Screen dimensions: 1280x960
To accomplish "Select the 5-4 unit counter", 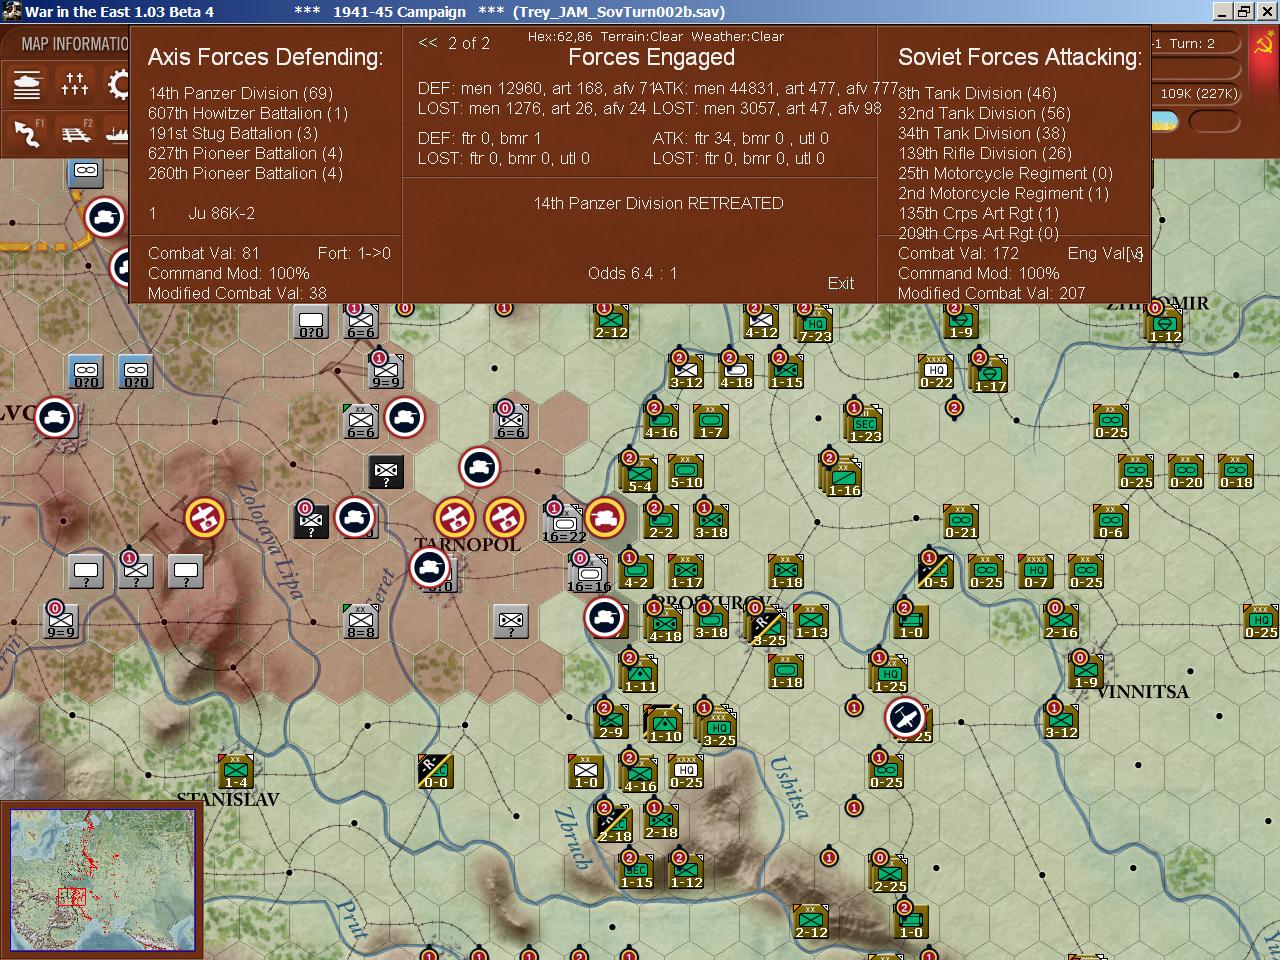I will click(639, 474).
